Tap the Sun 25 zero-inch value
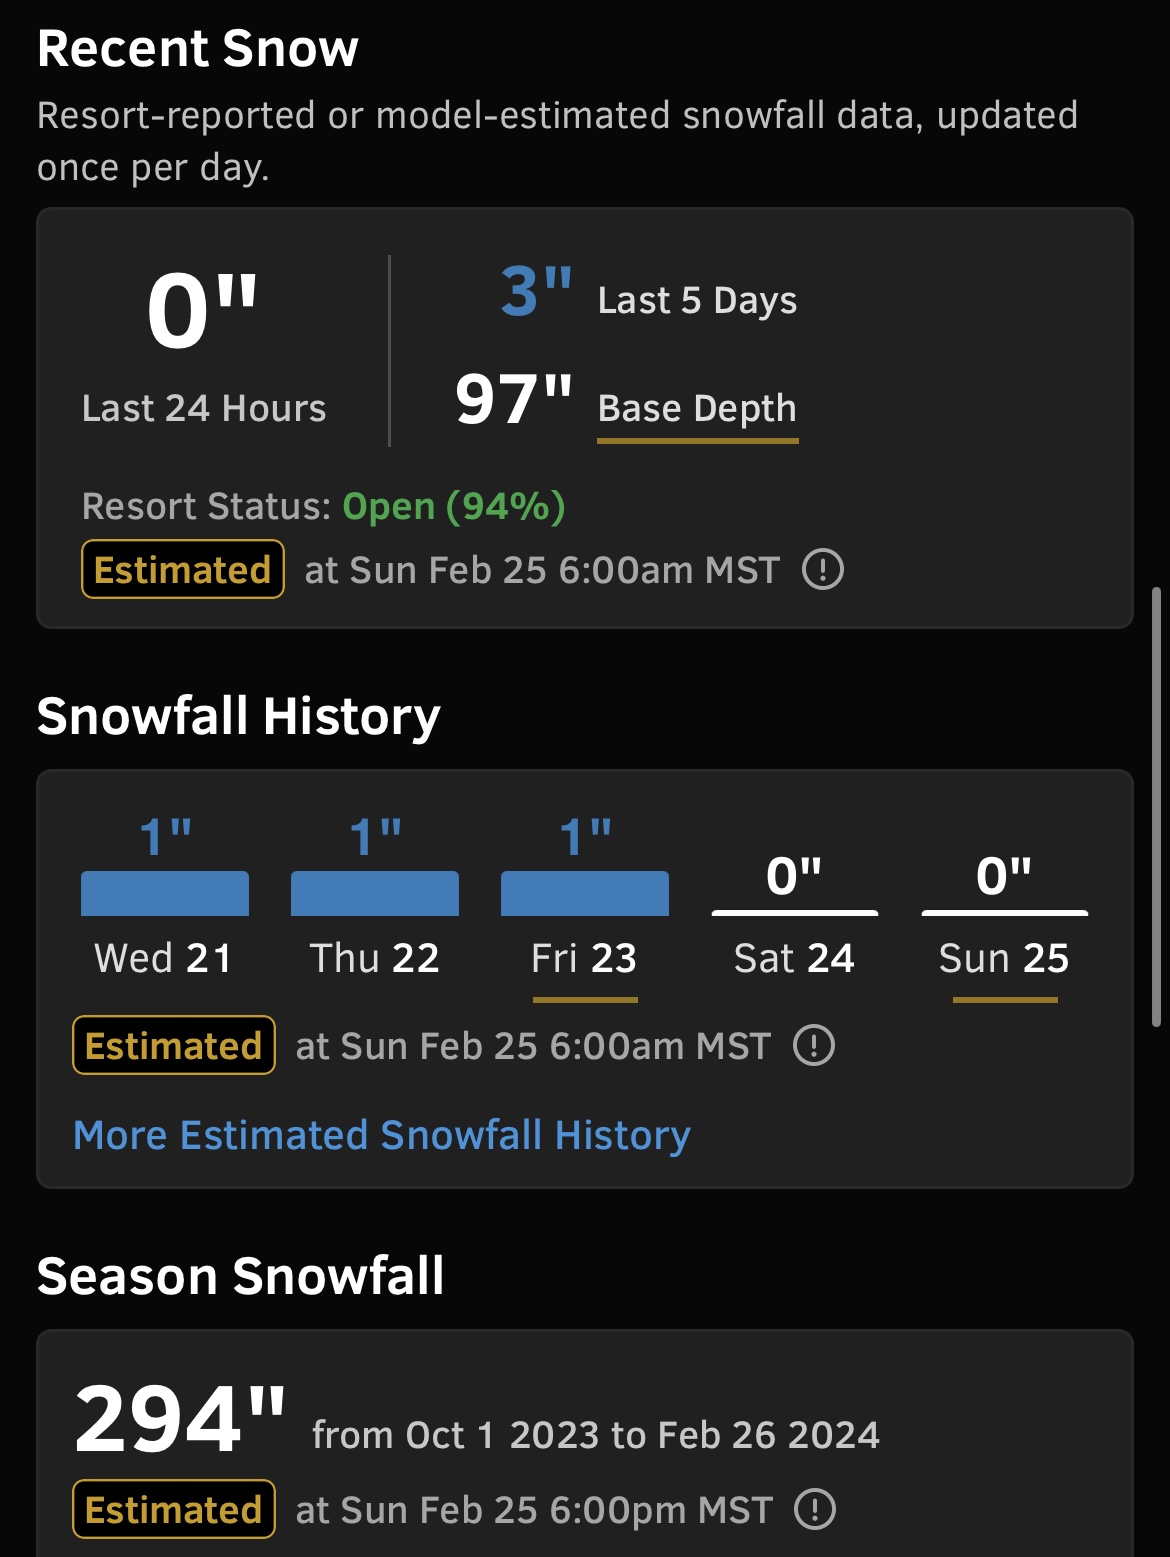The width and height of the screenshot is (1170, 1557). point(1004,877)
